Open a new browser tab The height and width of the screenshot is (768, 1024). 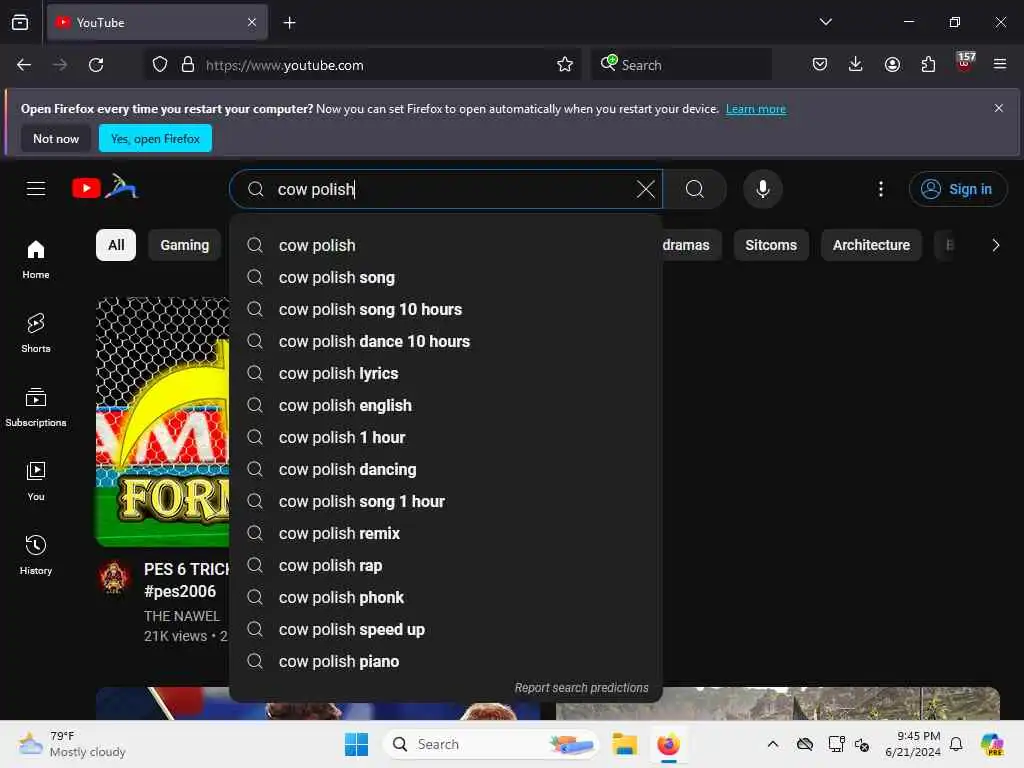click(x=289, y=23)
